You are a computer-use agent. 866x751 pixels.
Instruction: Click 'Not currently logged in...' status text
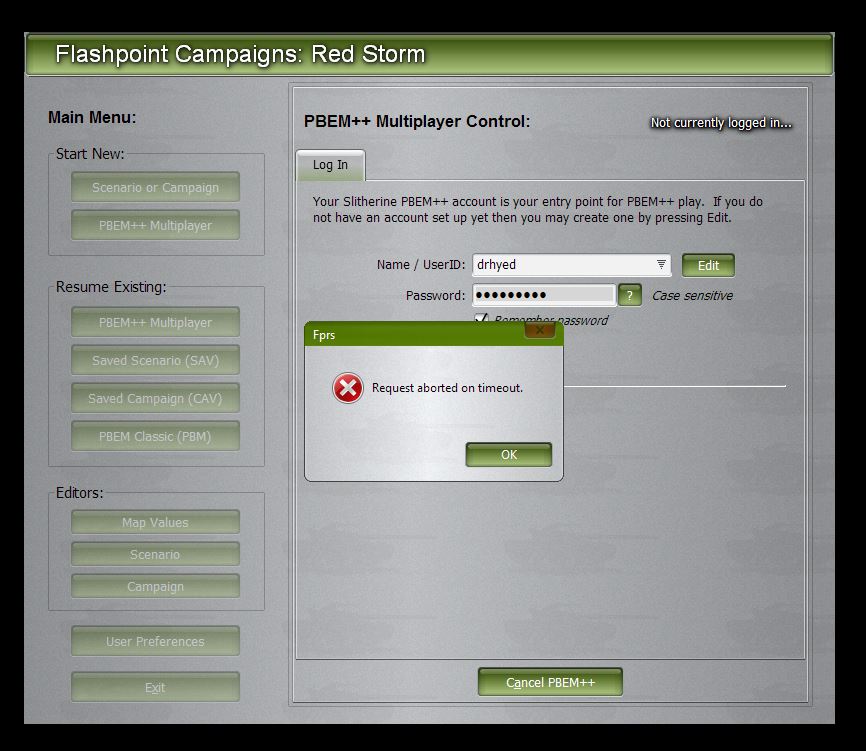721,123
